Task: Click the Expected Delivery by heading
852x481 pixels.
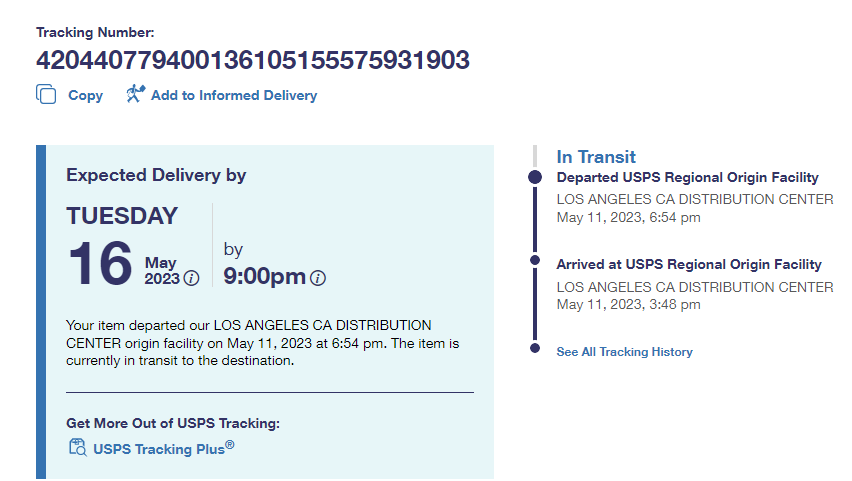Action: click(156, 175)
